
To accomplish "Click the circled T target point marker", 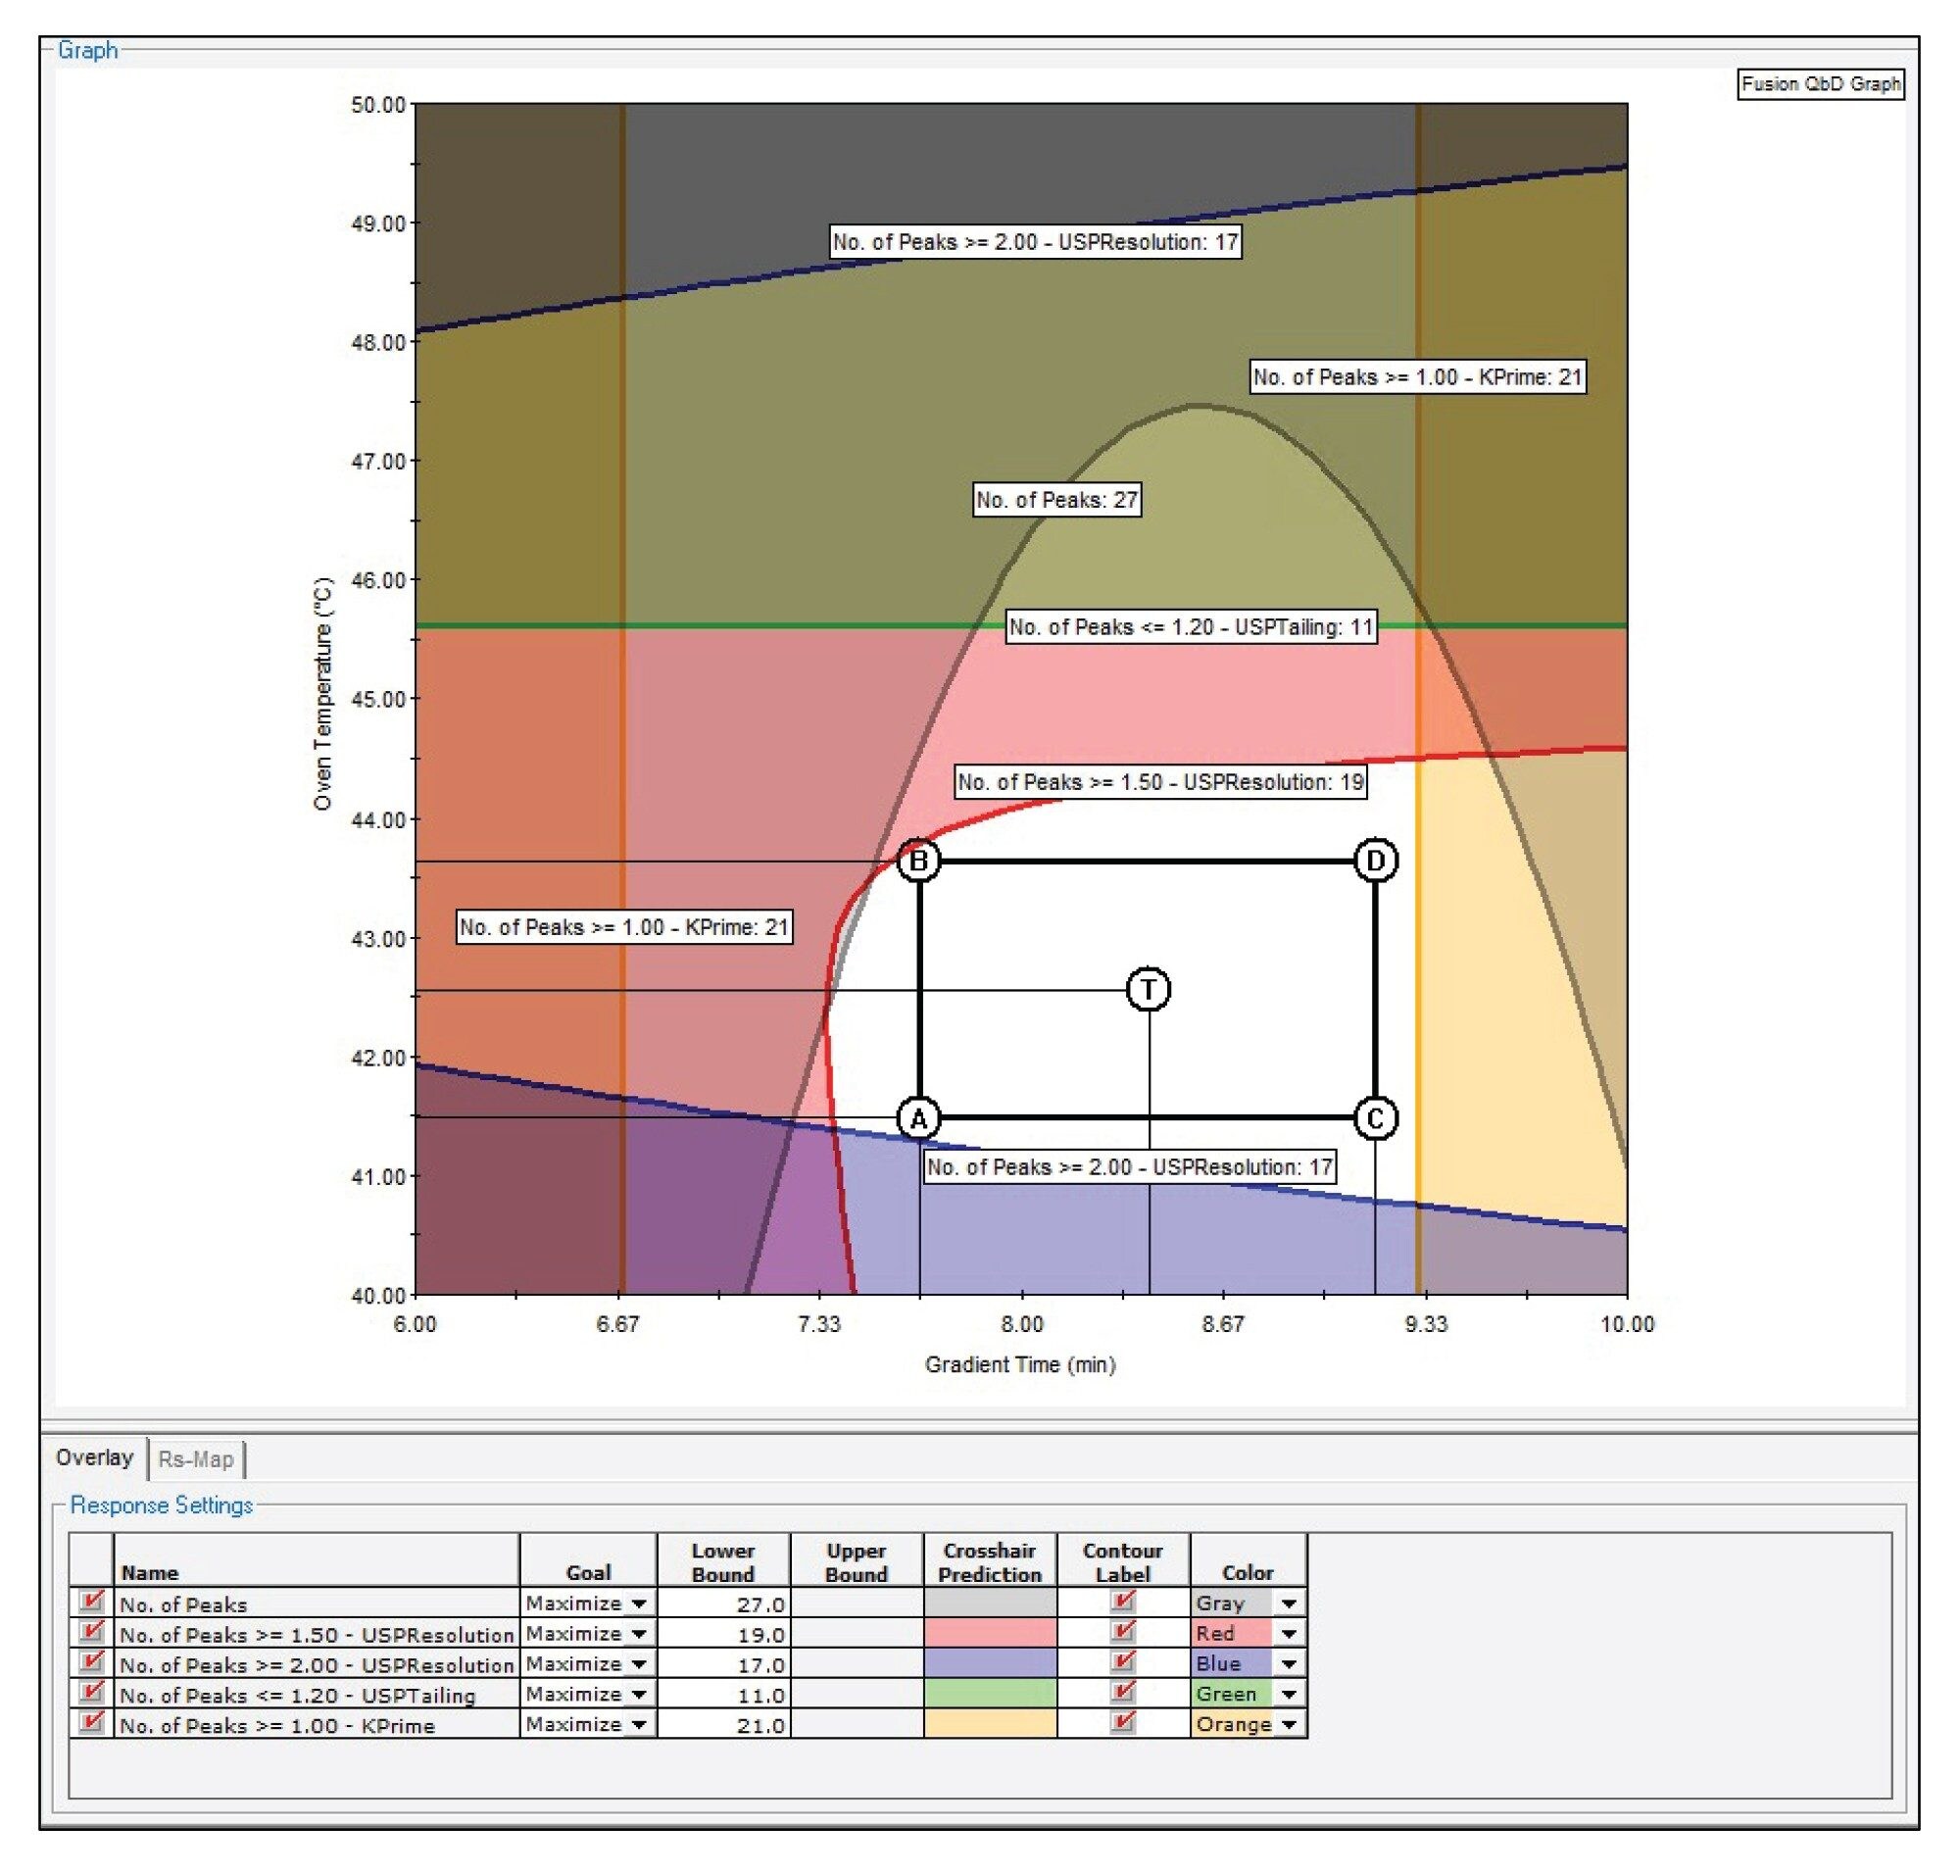I will (x=1148, y=989).
